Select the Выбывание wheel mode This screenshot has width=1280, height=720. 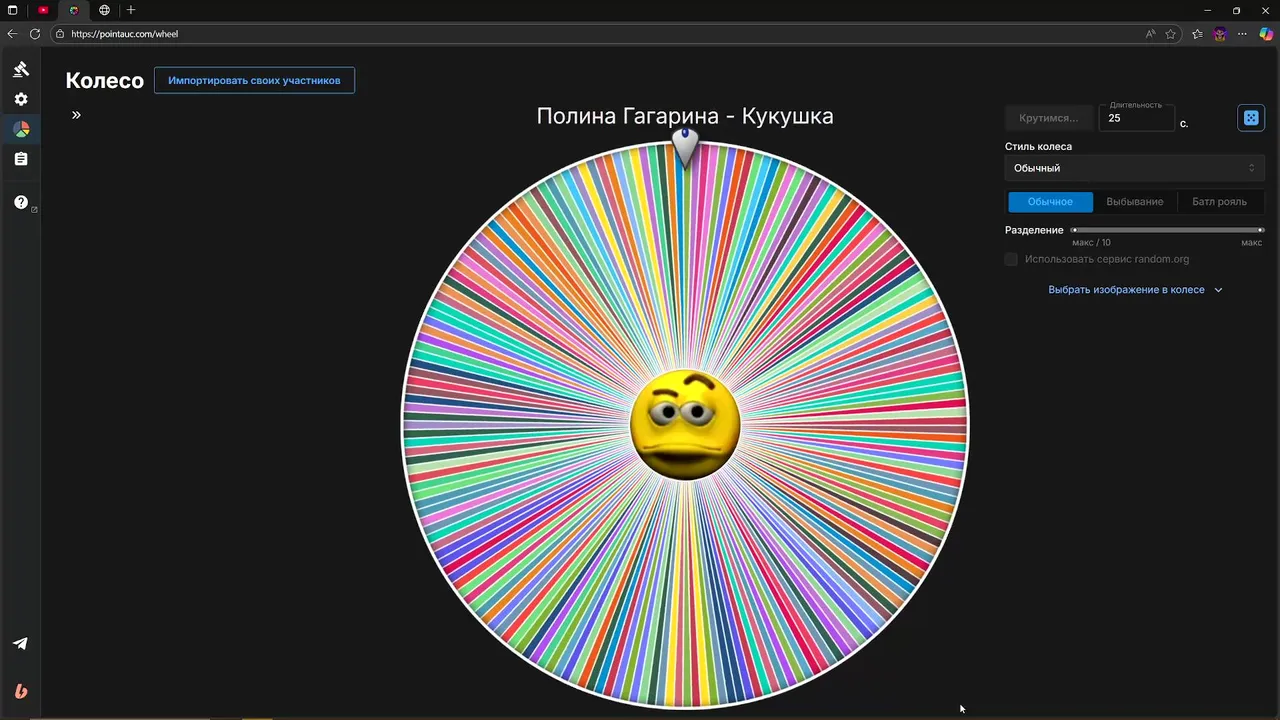[1134, 202]
